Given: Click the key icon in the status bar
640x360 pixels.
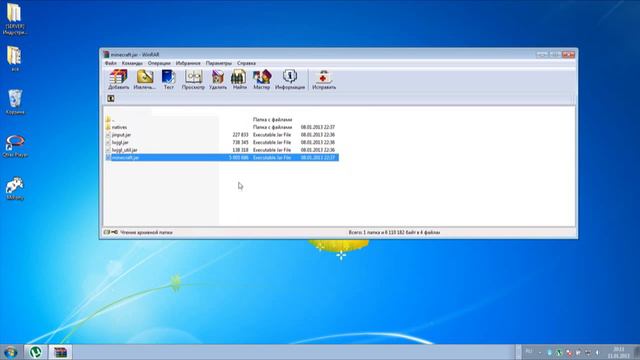Looking at the screenshot, I should click(x=115, y=232).
